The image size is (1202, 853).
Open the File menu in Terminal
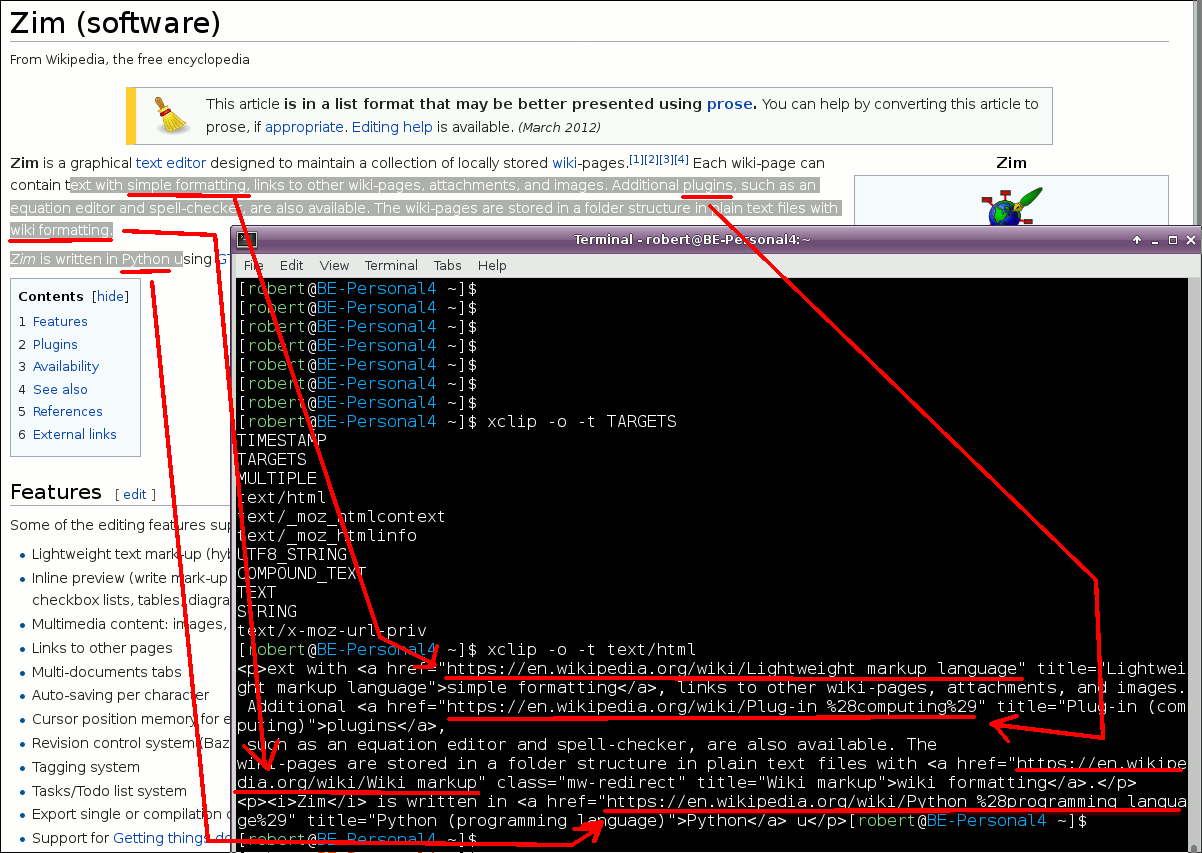point(254,265)
